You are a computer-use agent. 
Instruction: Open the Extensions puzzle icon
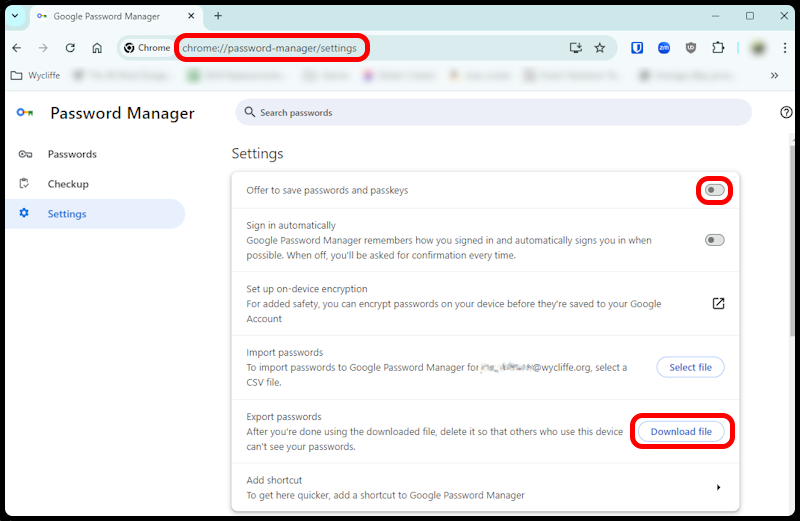tap(718, 48)
